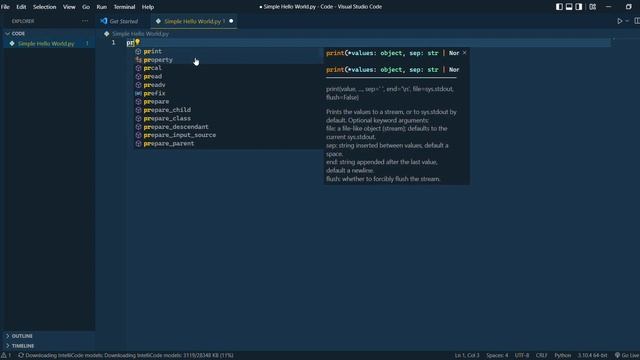The image size is (640, 360).
Task: Open the Edit menu
Action: 21,7
